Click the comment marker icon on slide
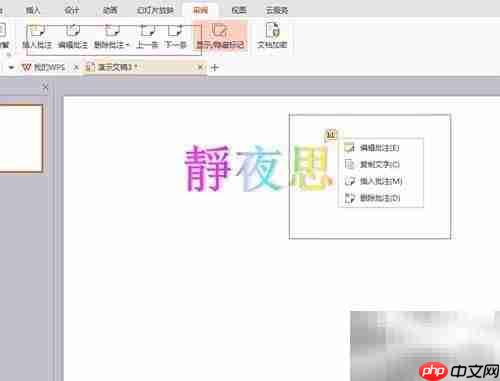500x381 pixels. (331, 134)
